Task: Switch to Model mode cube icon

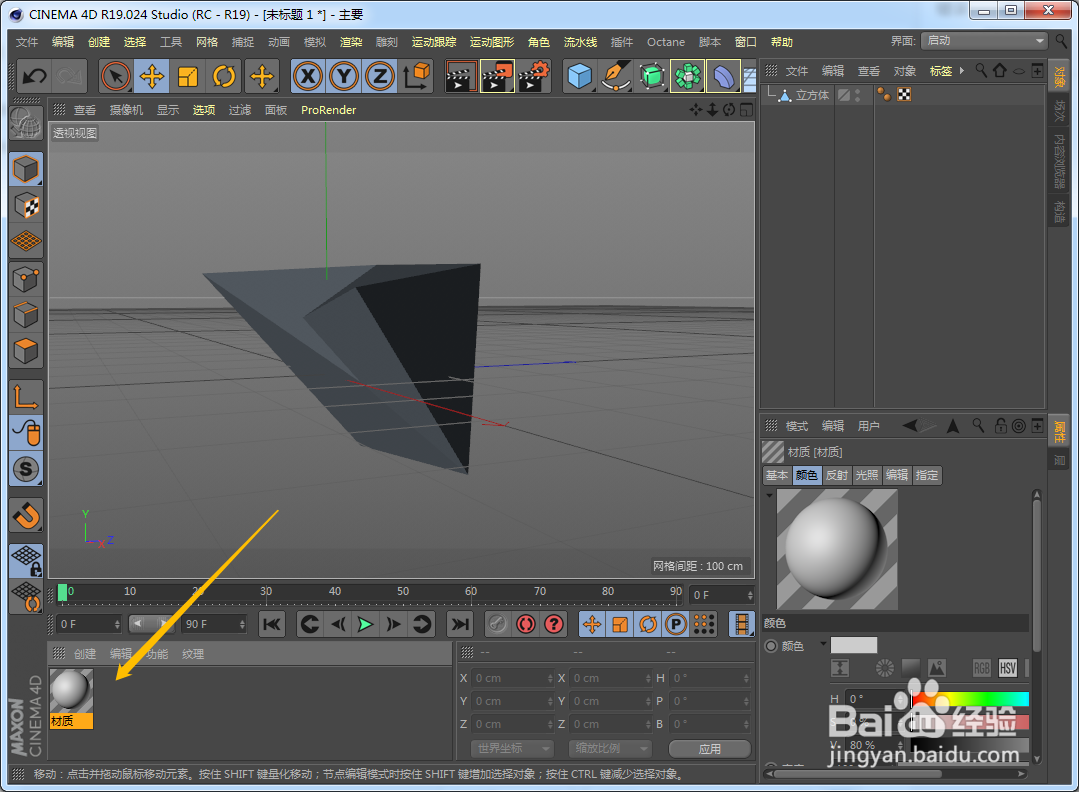Action: pyautogui.click(x=26, y=169)
